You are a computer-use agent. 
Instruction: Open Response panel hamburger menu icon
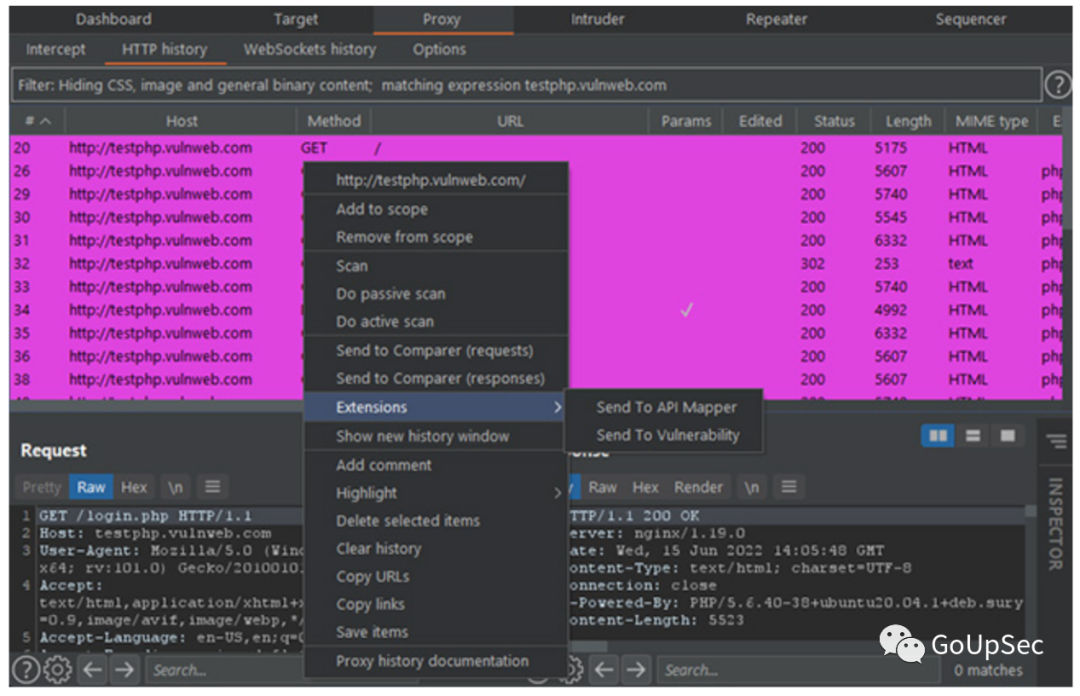(x=789, y=487)
